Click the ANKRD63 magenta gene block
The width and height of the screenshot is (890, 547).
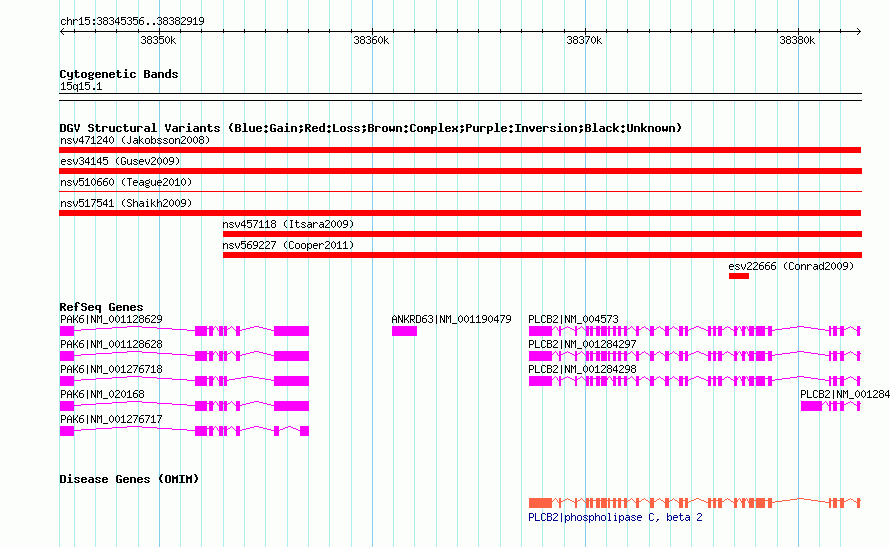coord(404,331)
